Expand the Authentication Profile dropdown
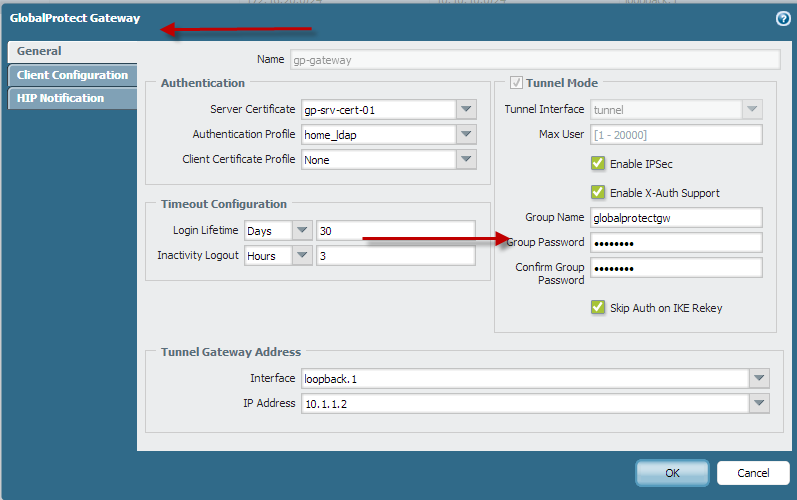This screenshot has width=797, height=500. click(466, 134)
